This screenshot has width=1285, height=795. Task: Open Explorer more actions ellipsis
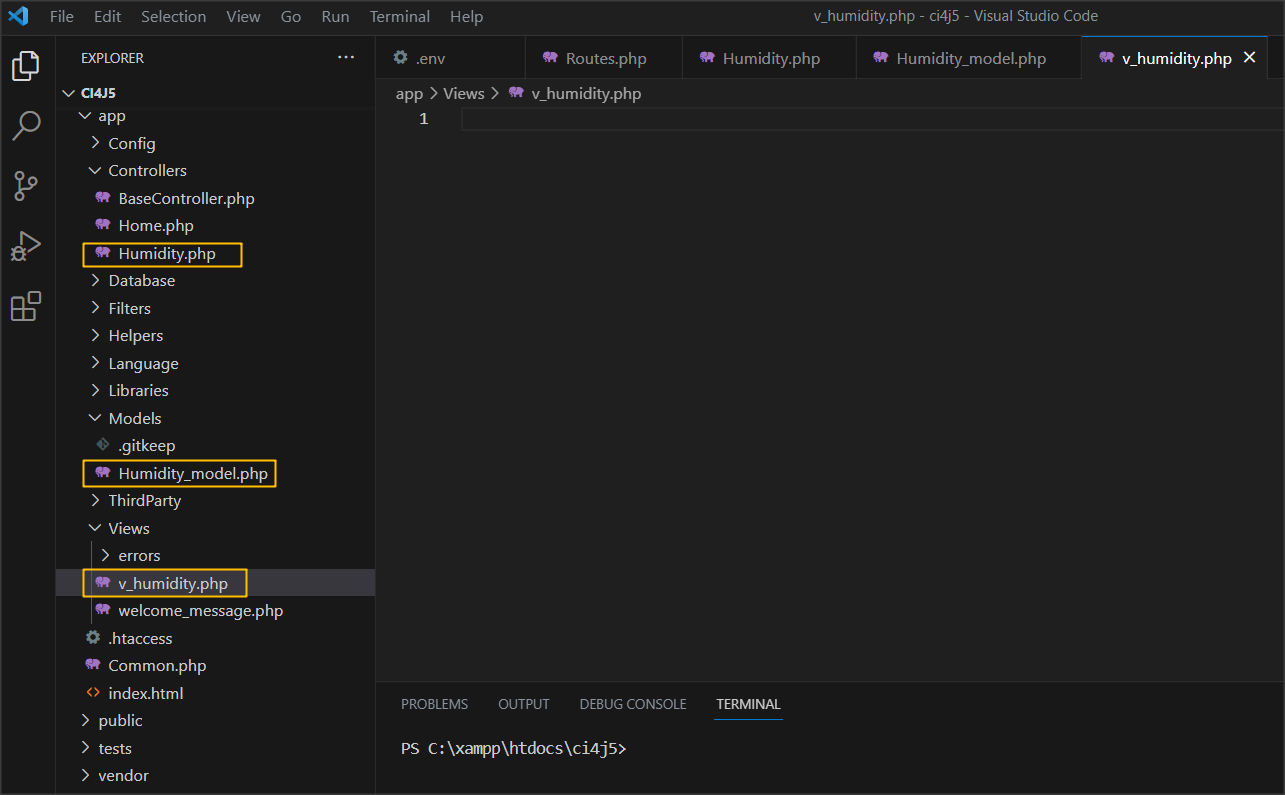(x=346, y=58)
